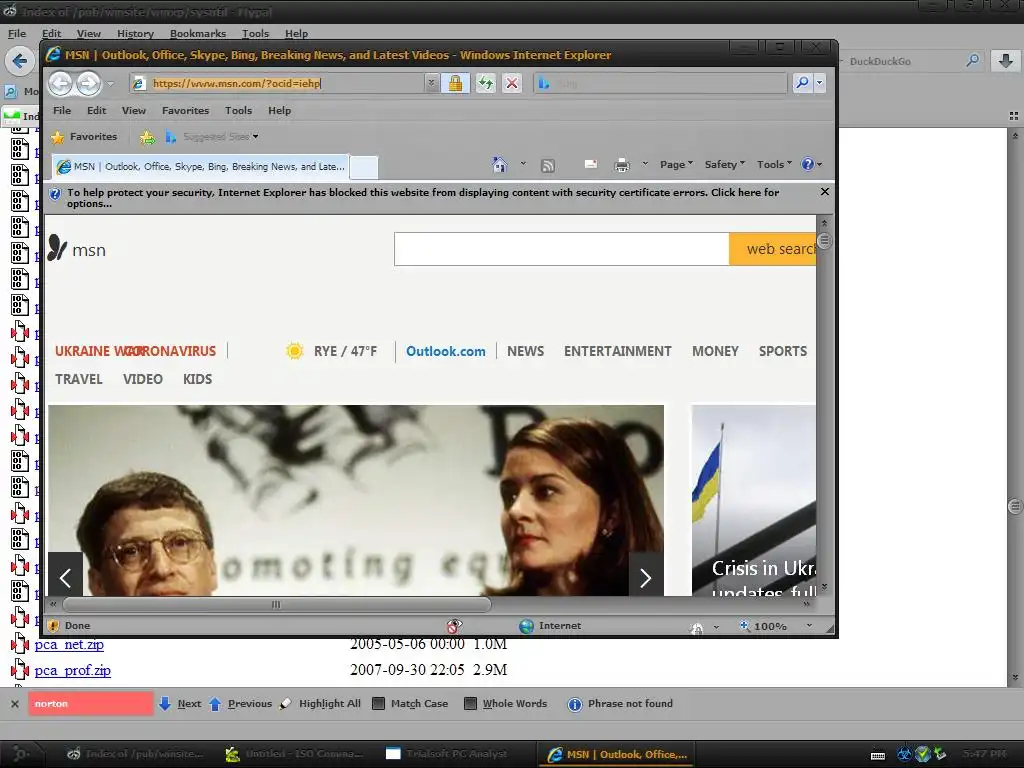Viewport: 1024px width, 768px height.
Task: Click the help question mark icon
Action: pyautogui.click(x=808, y=165)
